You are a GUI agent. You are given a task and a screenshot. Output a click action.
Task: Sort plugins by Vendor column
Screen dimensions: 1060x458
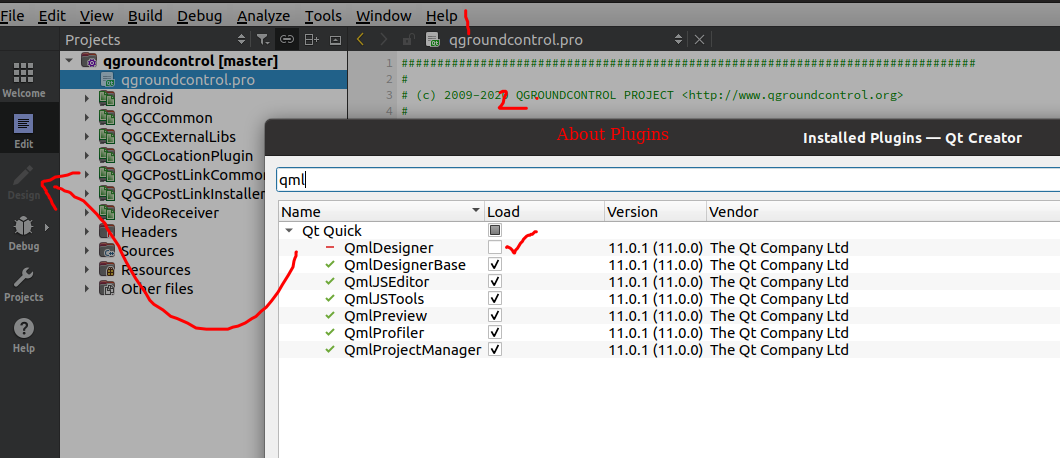pos(883,212)
